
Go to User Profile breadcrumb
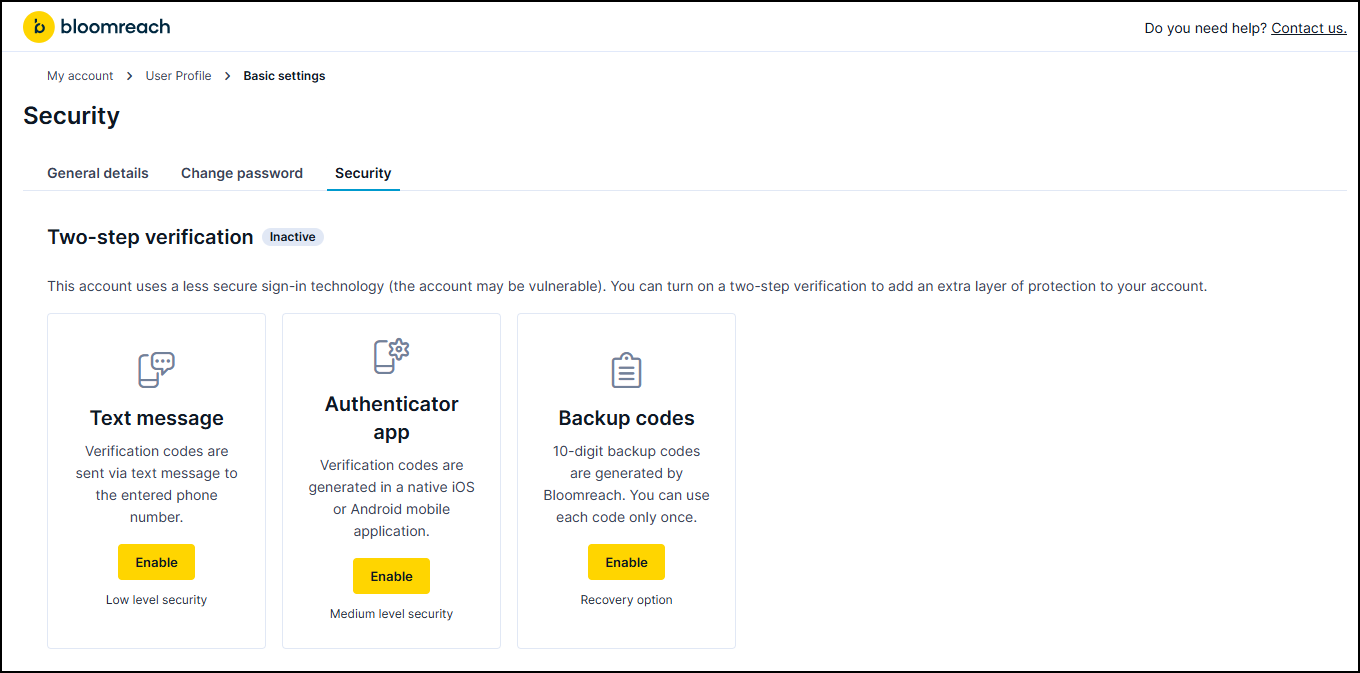tap(178, 76)
